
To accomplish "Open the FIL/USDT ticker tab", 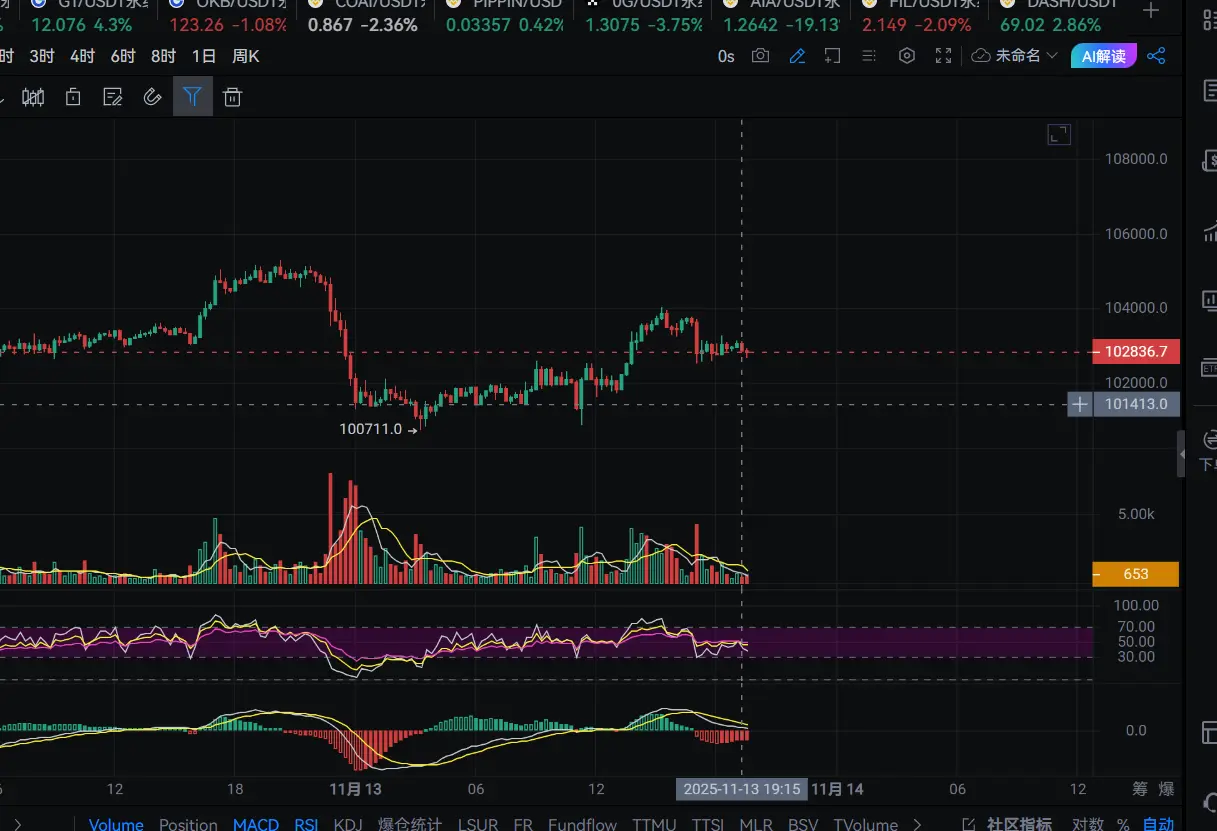I will pos(920,15).
